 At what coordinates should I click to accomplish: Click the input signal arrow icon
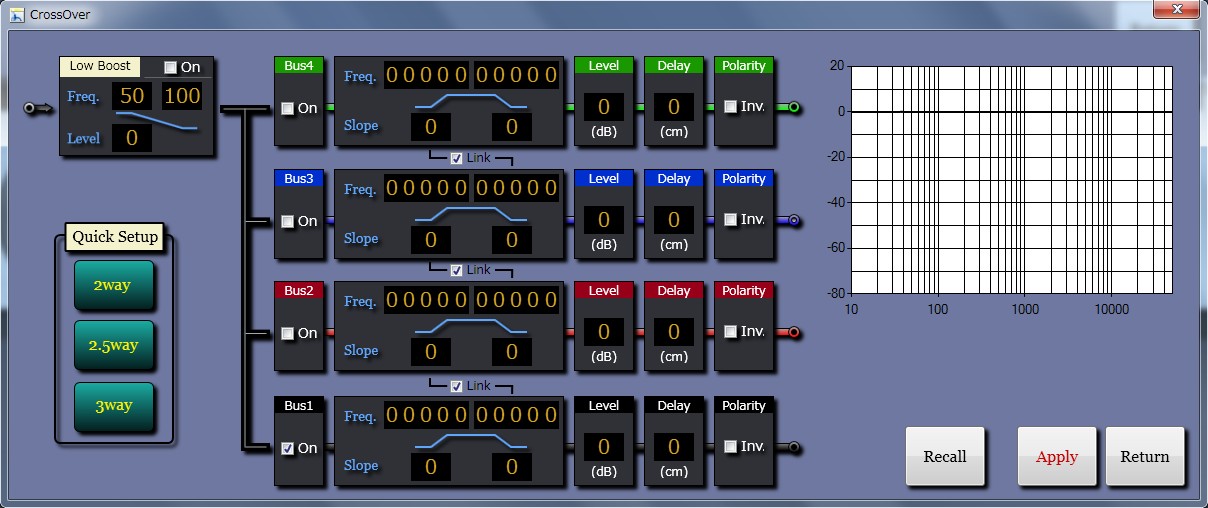click(38, 108)
